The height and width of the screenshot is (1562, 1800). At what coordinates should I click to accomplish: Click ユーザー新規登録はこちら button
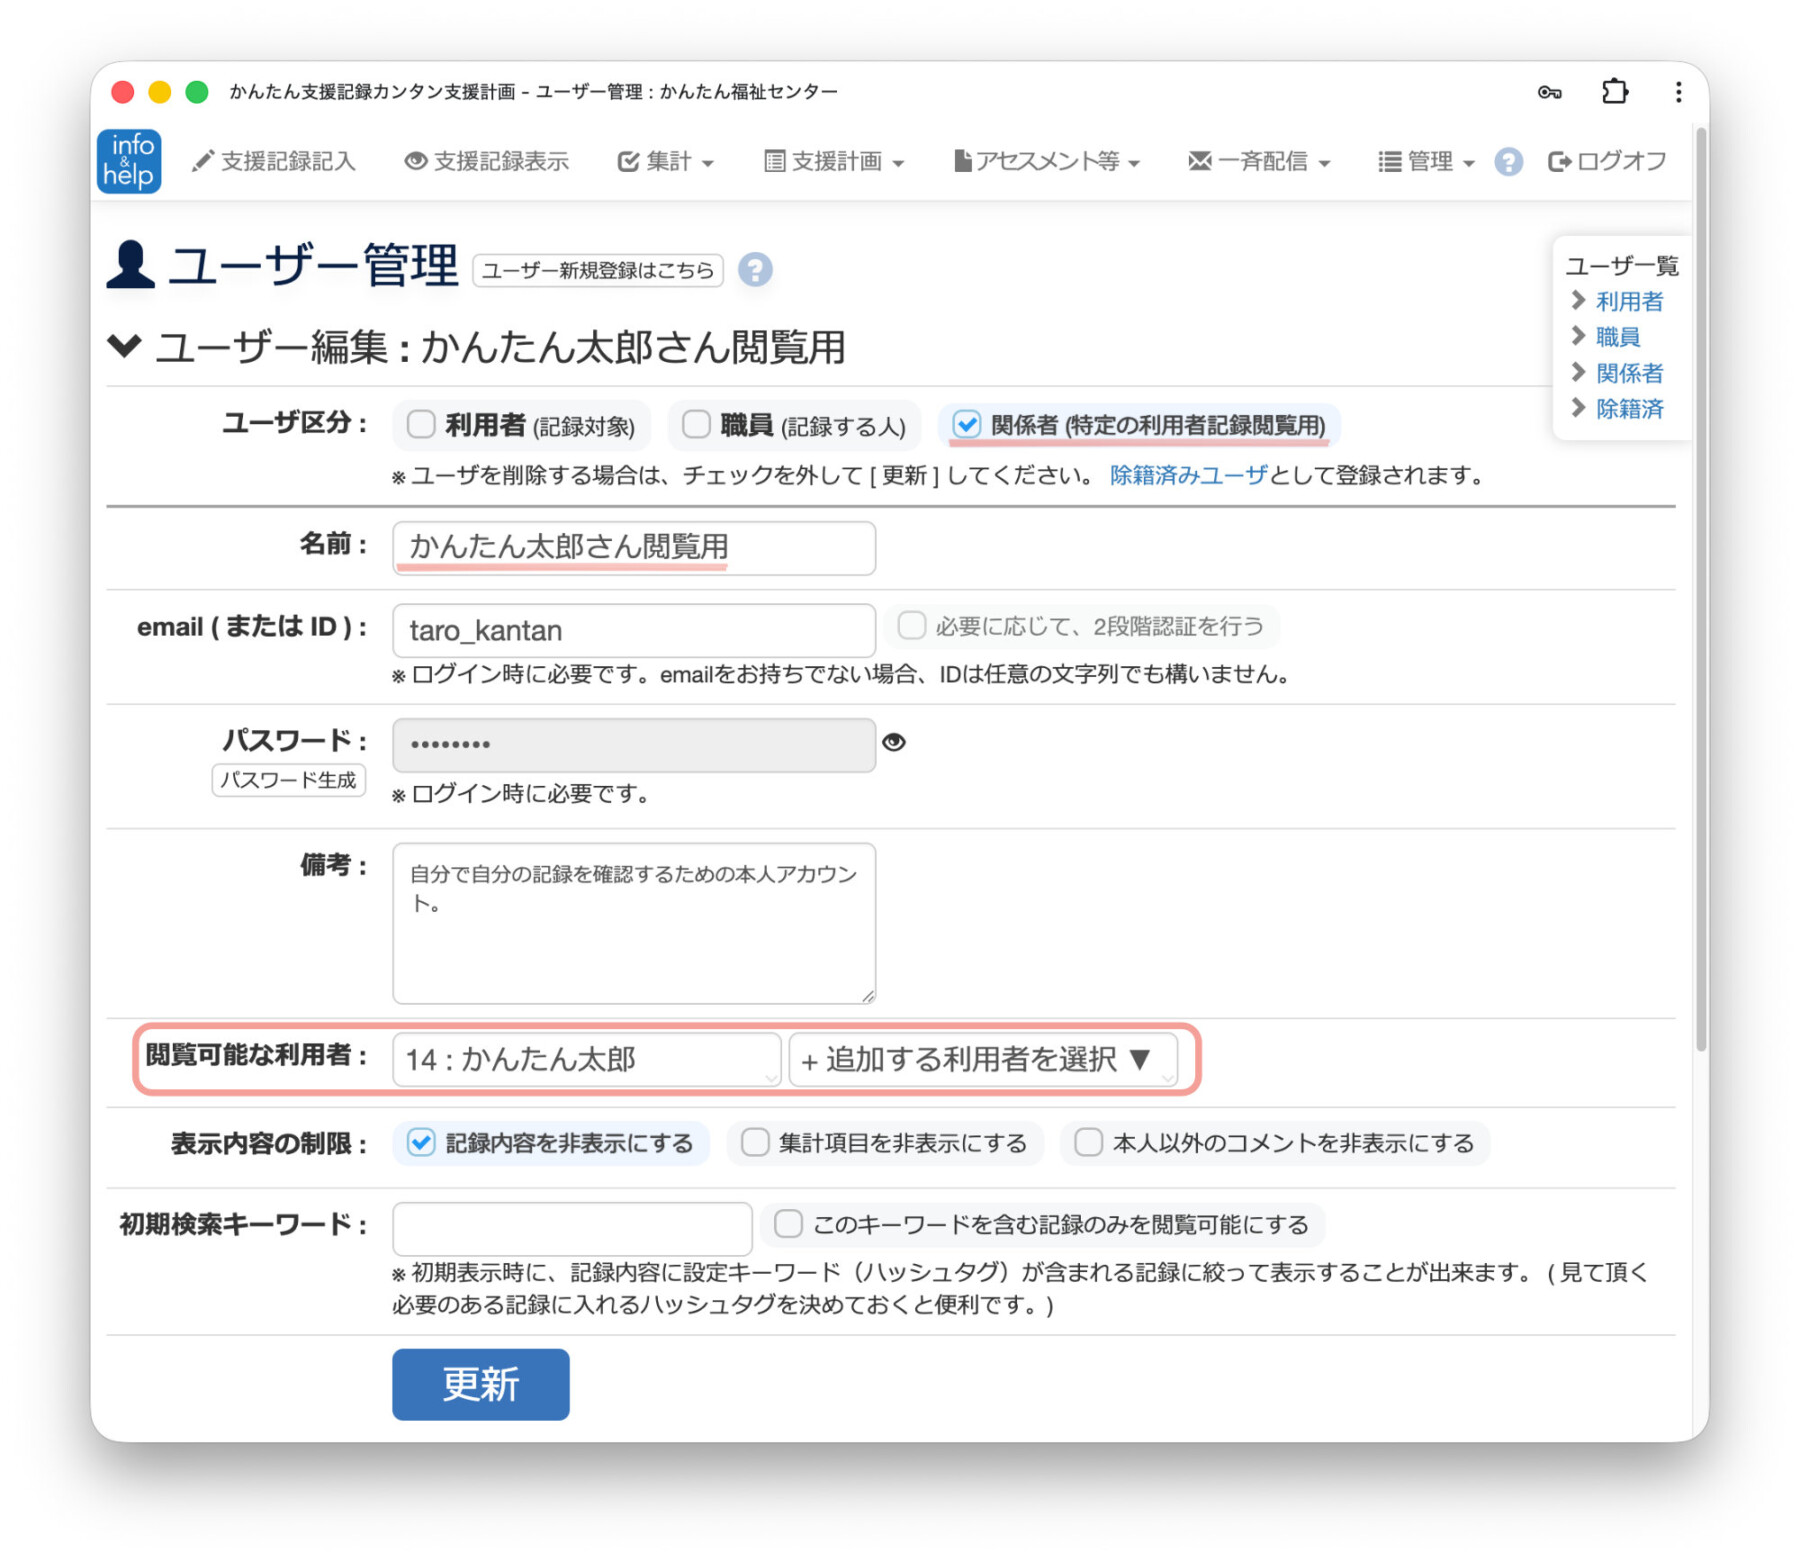coord(598,270)
